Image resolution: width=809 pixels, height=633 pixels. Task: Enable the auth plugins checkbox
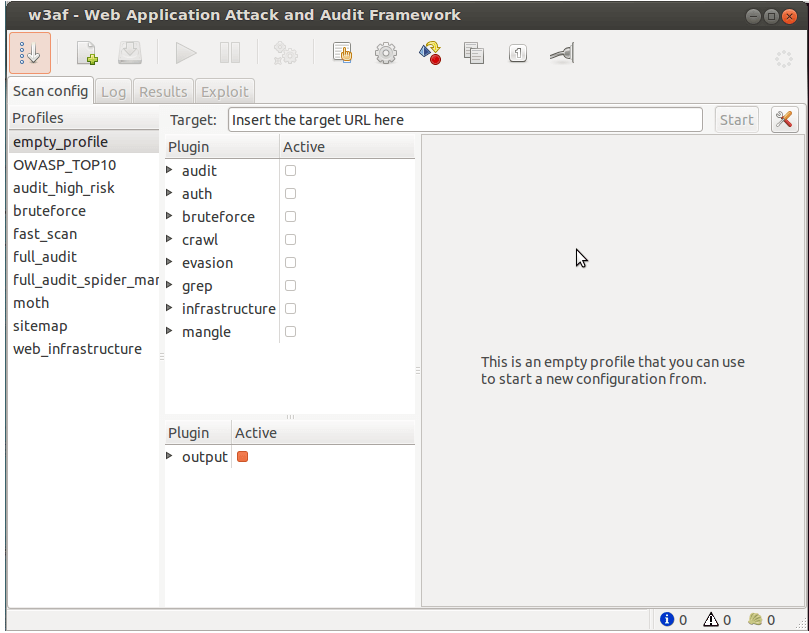pyautogui.click(x=290, y=193)
